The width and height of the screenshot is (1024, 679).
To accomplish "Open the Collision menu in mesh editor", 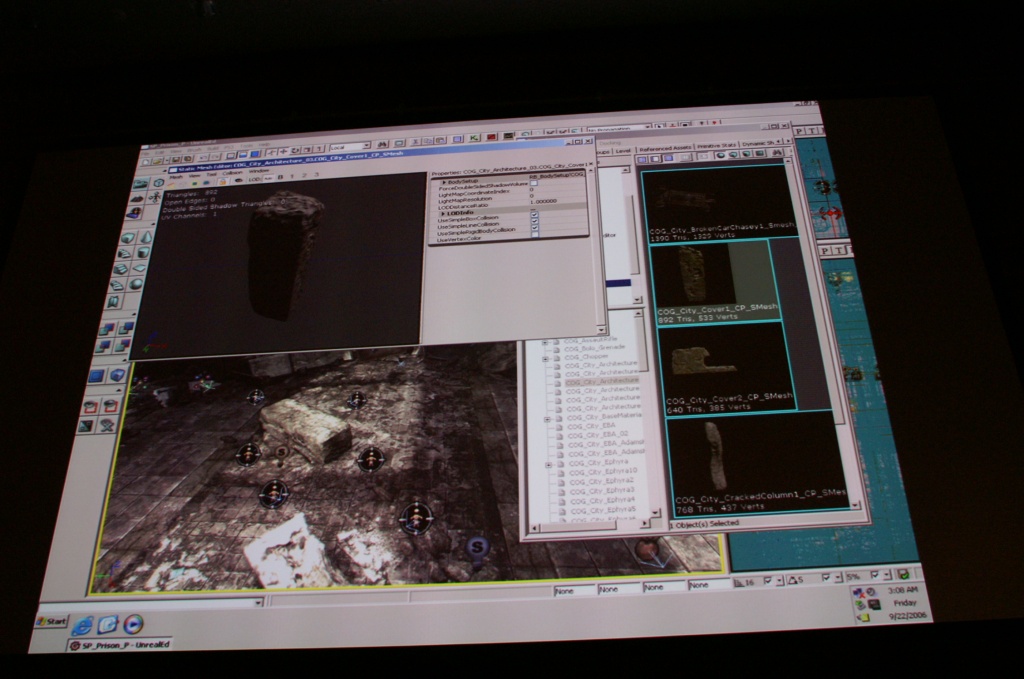I will pos(232,173).
